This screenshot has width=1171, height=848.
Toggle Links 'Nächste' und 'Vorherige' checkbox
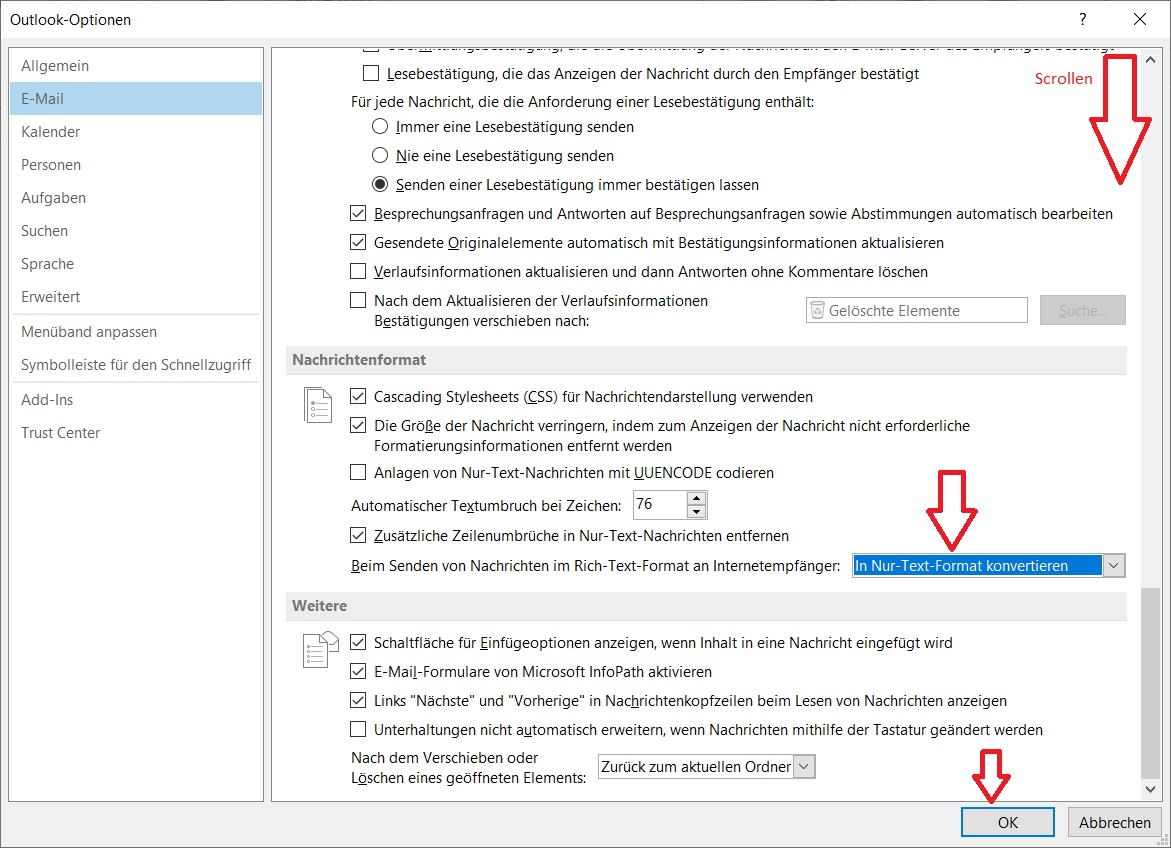[358, 700]
